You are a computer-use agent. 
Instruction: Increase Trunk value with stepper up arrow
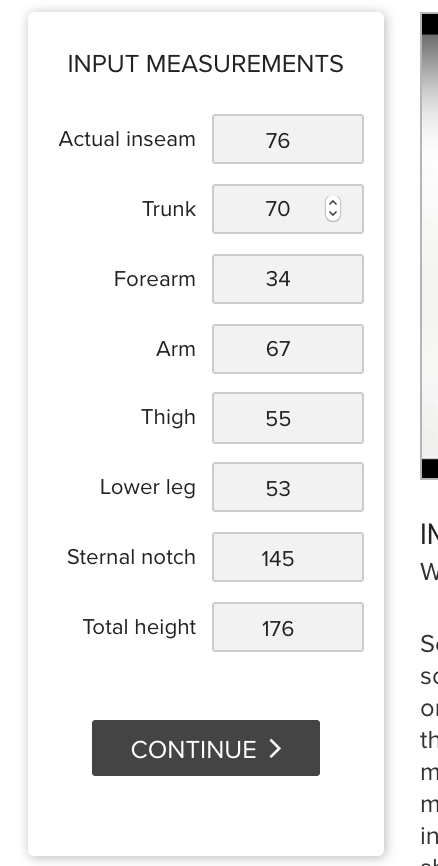click(333, 203)
